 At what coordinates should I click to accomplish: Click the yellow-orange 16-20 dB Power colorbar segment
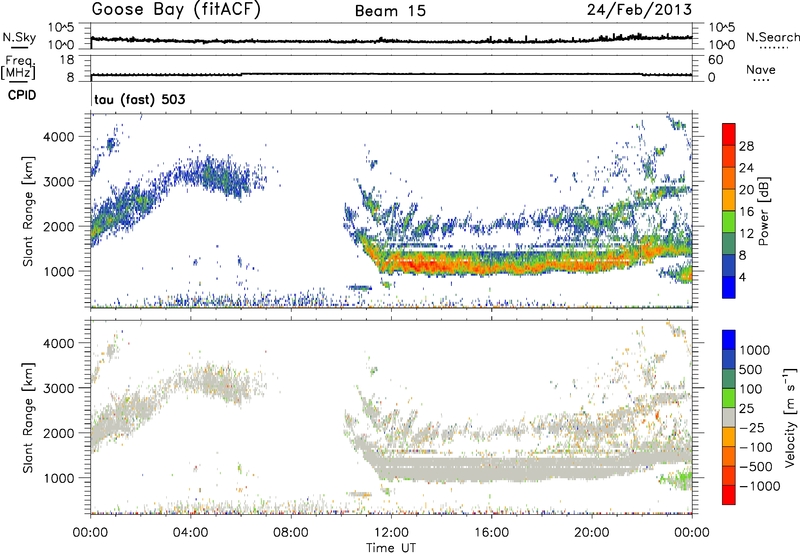click(729, 200)
